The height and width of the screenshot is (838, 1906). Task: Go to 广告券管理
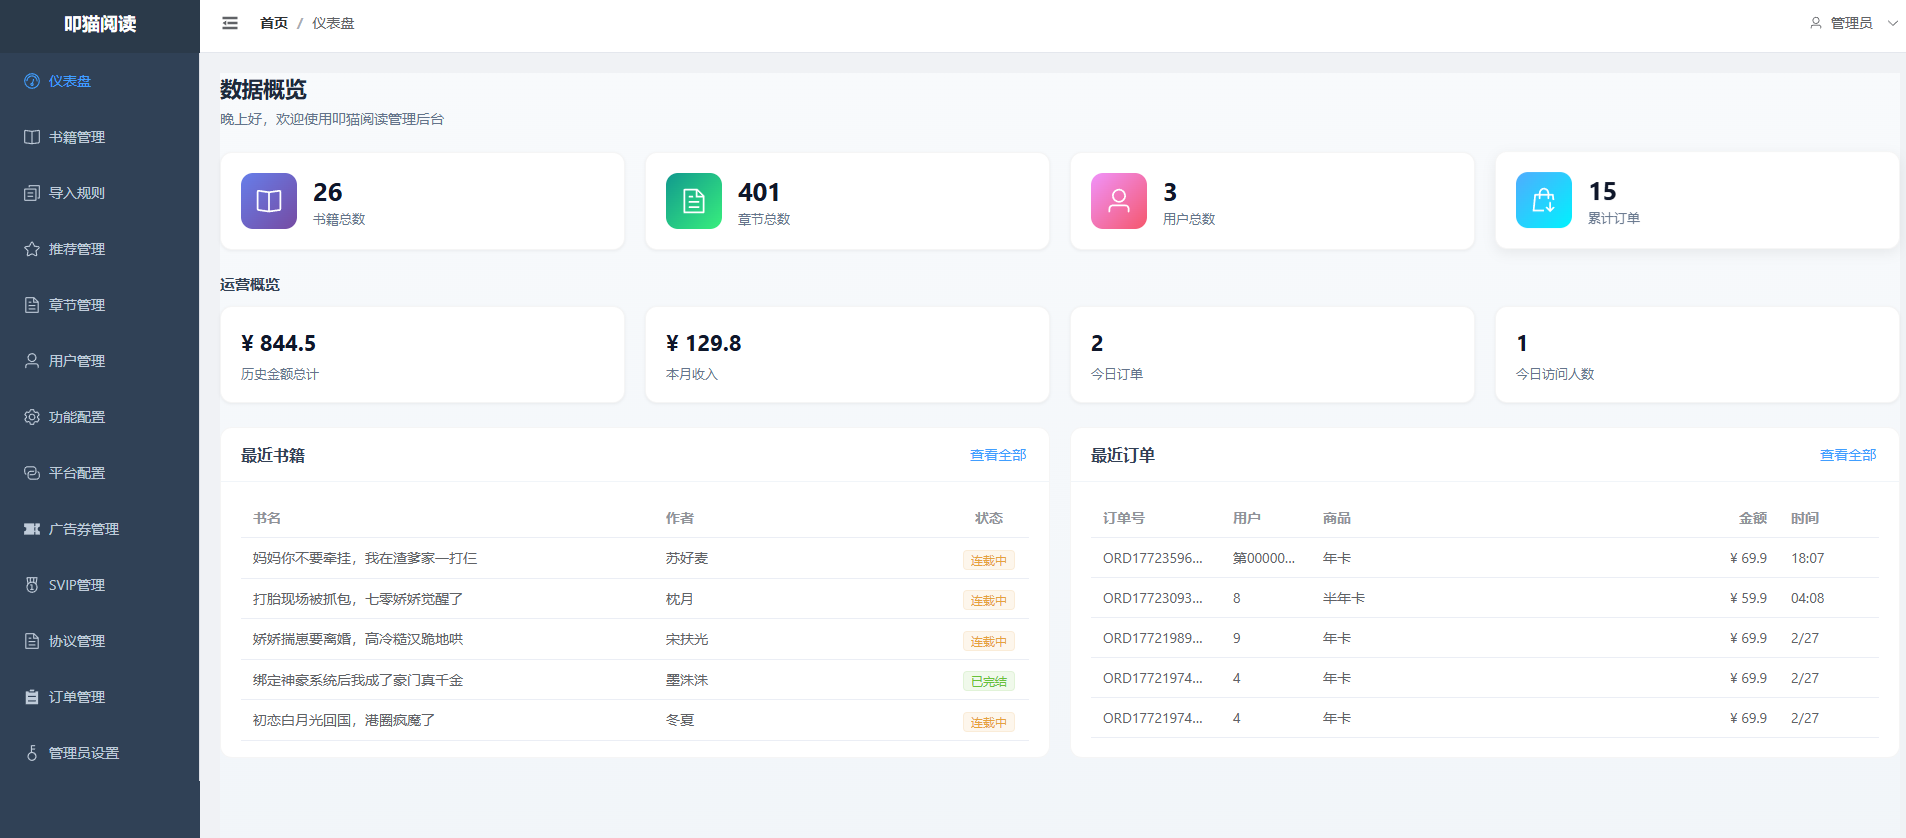click(100, 529)
